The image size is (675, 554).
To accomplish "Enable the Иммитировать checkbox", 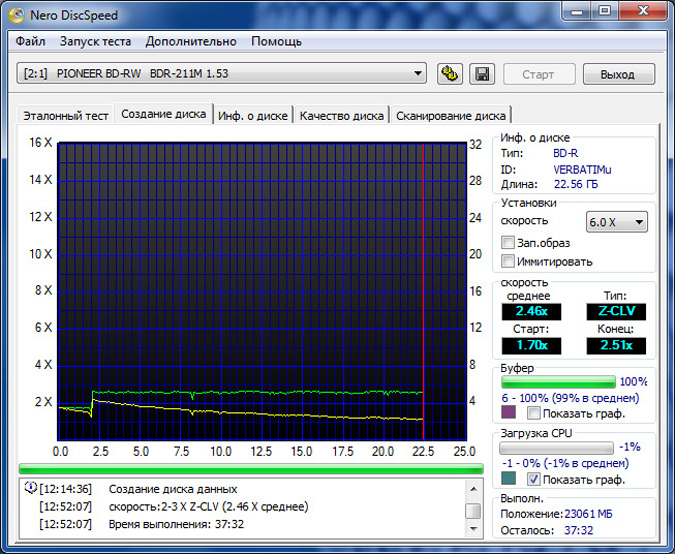I will pos(508,261).
